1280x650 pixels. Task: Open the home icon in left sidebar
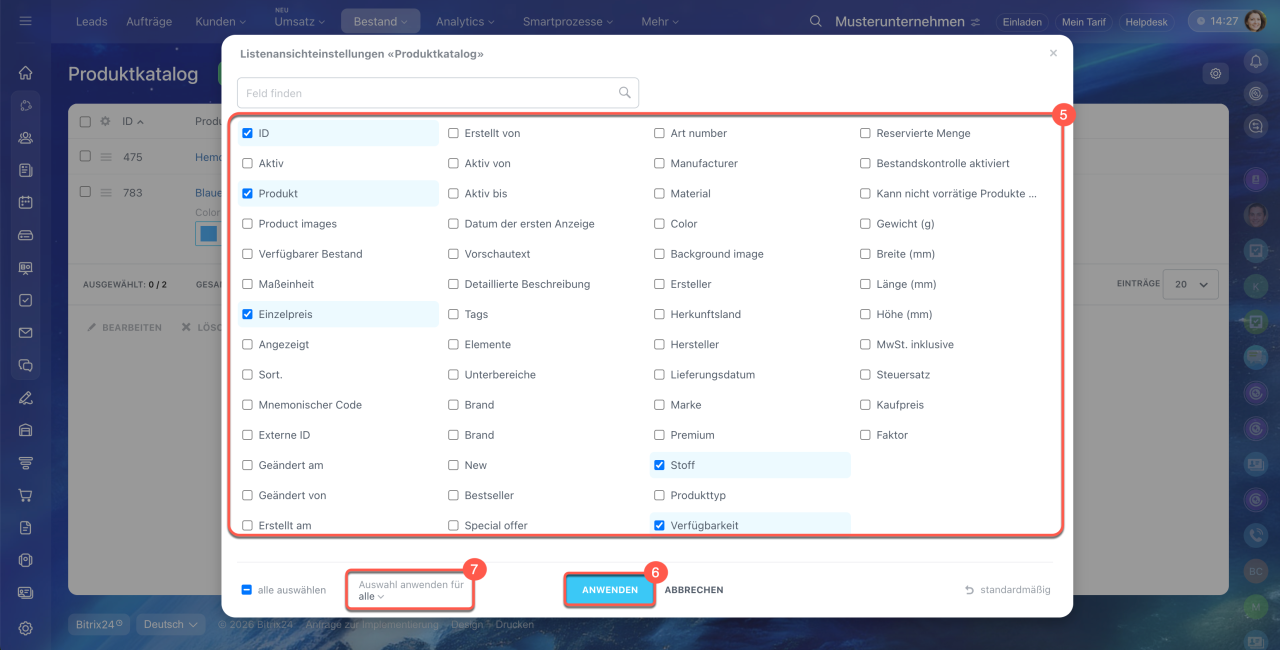point(26,73)
